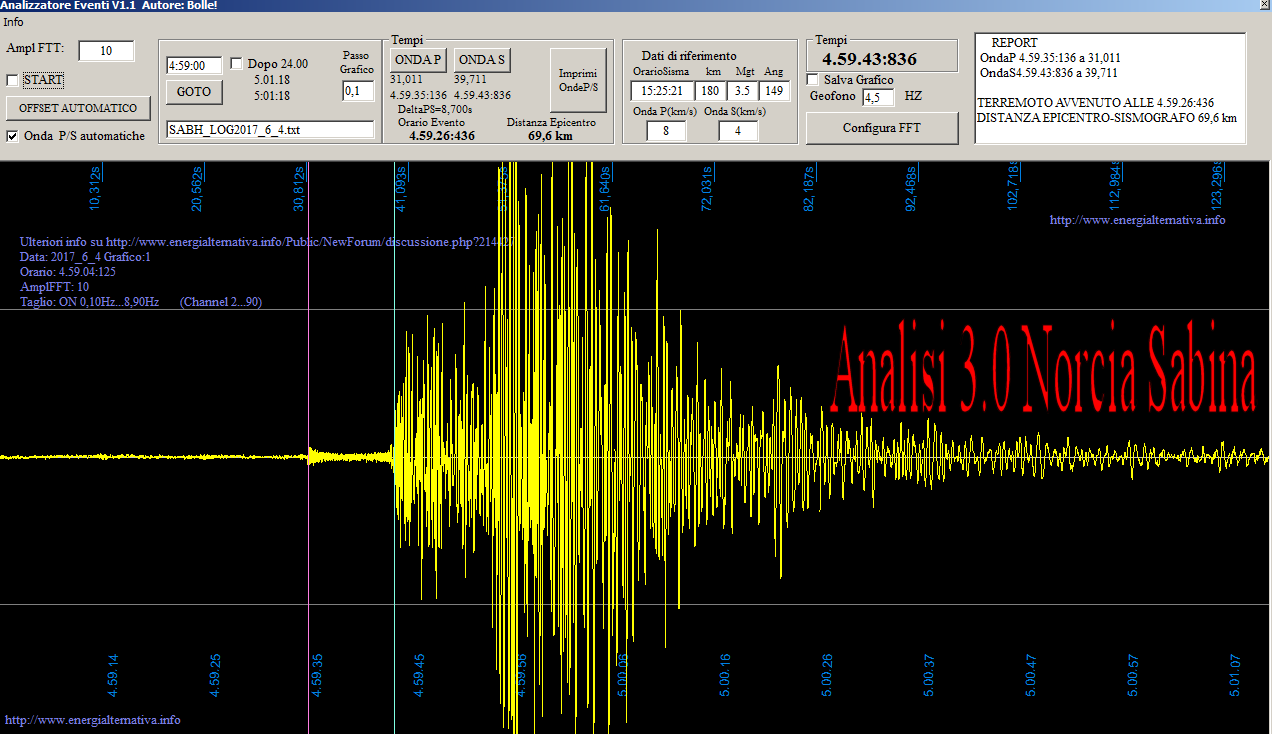Click the Data: 2017_6_4 Grafico:1 text

click(85, 257)
